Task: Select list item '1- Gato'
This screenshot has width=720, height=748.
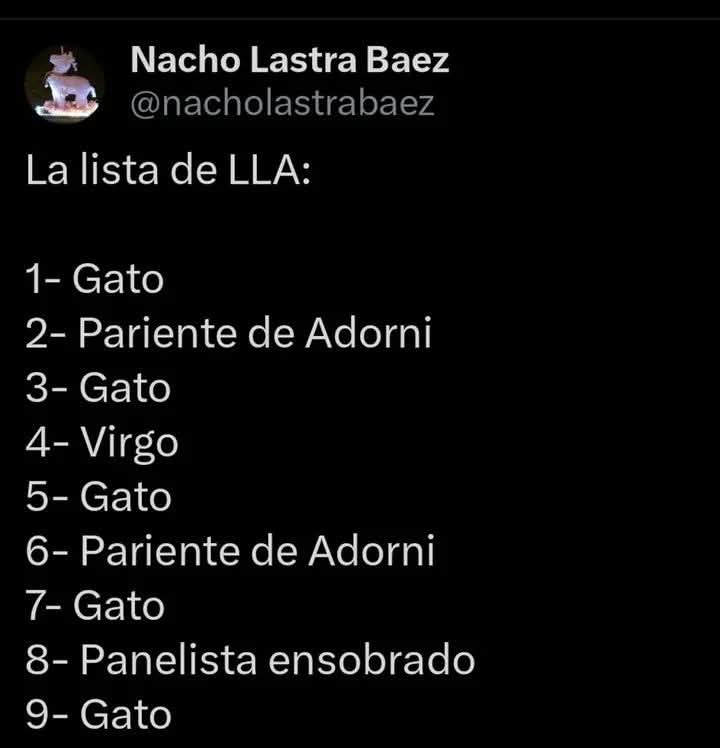Action: tap(95, 279)
